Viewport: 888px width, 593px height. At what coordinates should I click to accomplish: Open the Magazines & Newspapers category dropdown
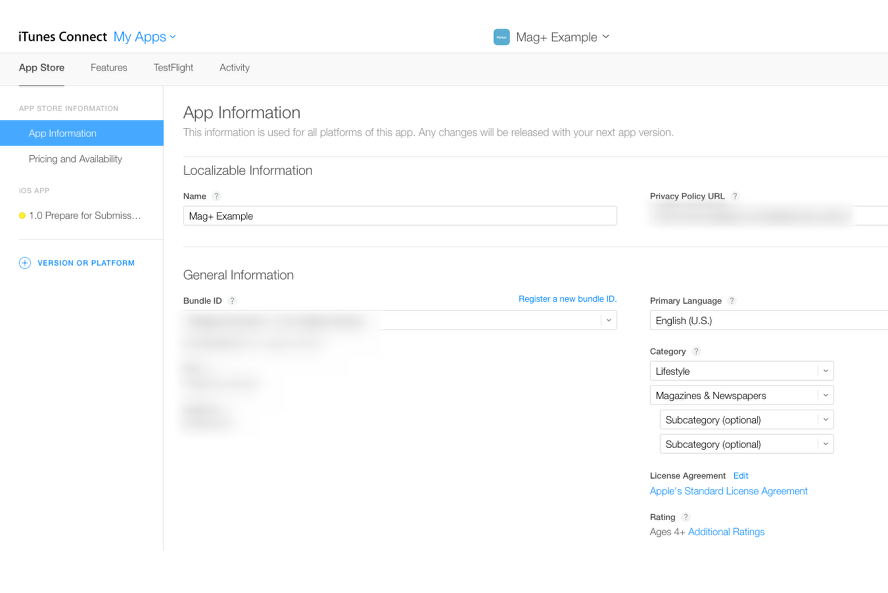pyautogui.click(x=741, y=395)
